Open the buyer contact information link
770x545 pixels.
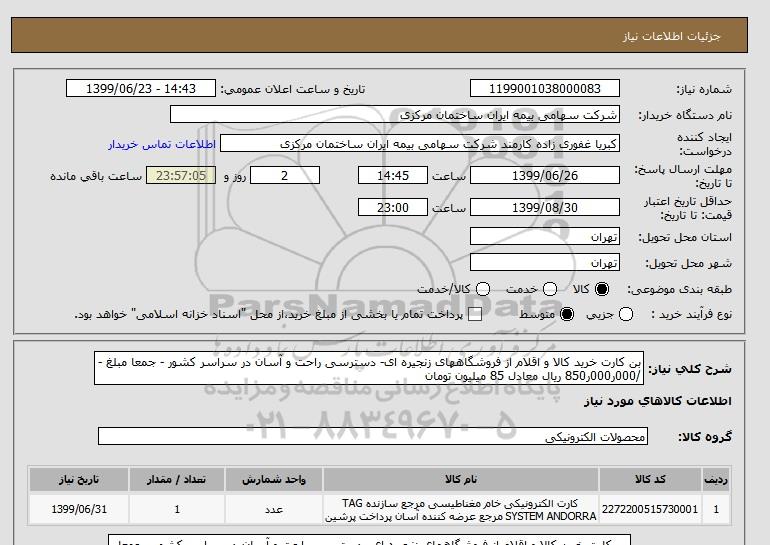[x=162, y=144]
